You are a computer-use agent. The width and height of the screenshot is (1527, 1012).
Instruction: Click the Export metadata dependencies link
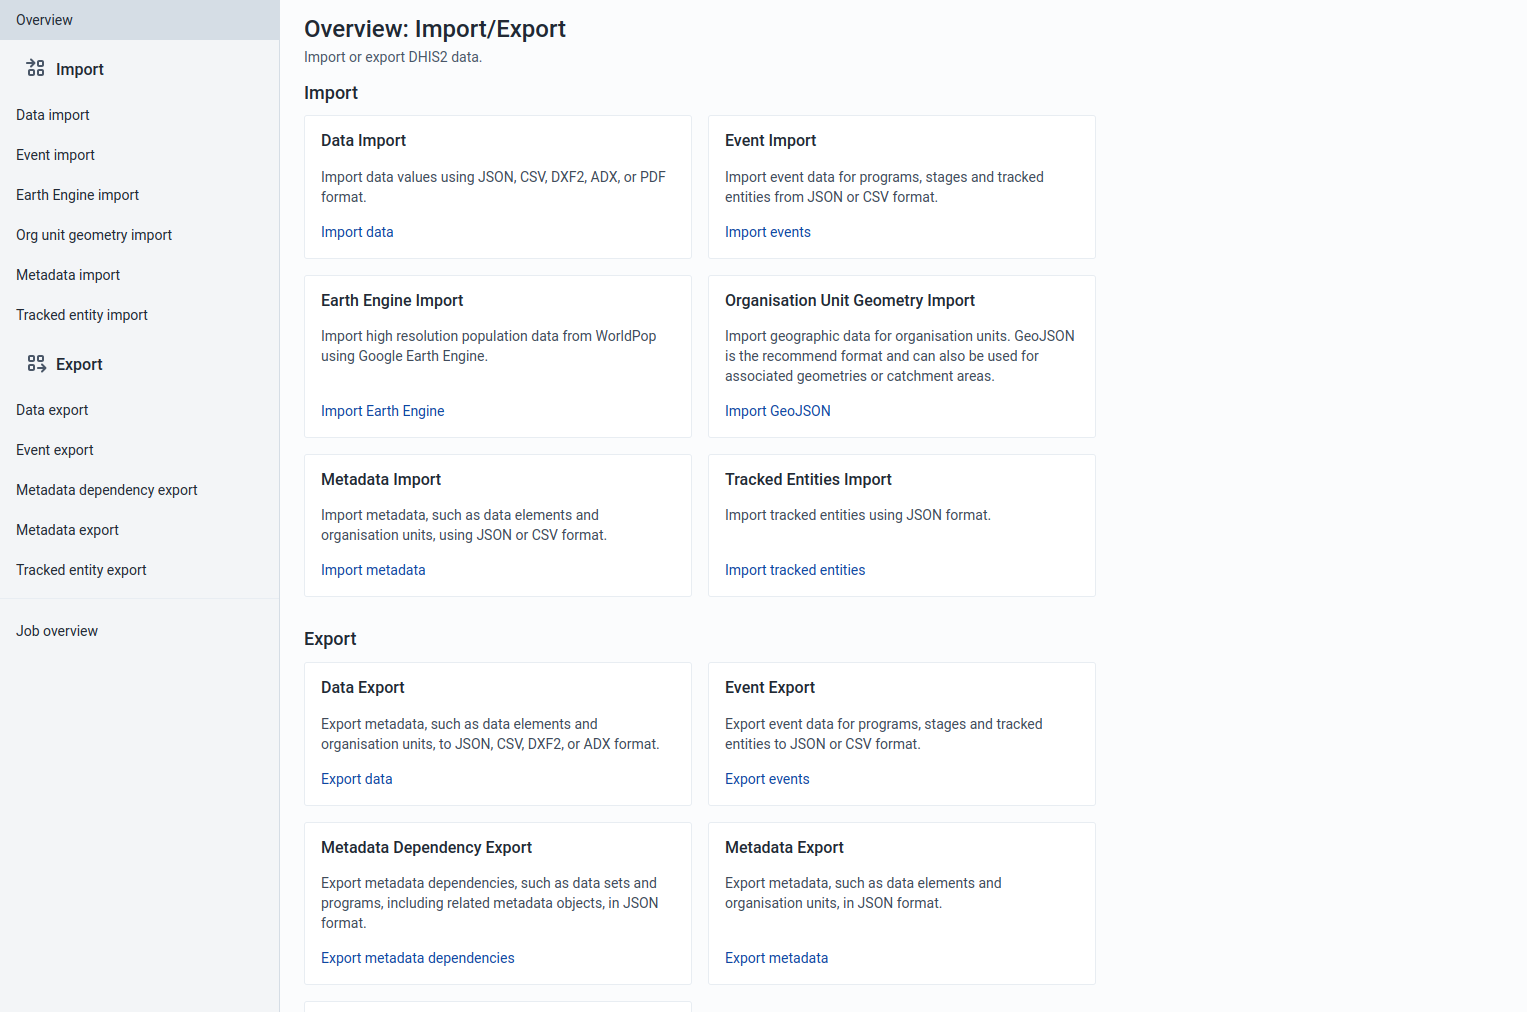(417, 958)
